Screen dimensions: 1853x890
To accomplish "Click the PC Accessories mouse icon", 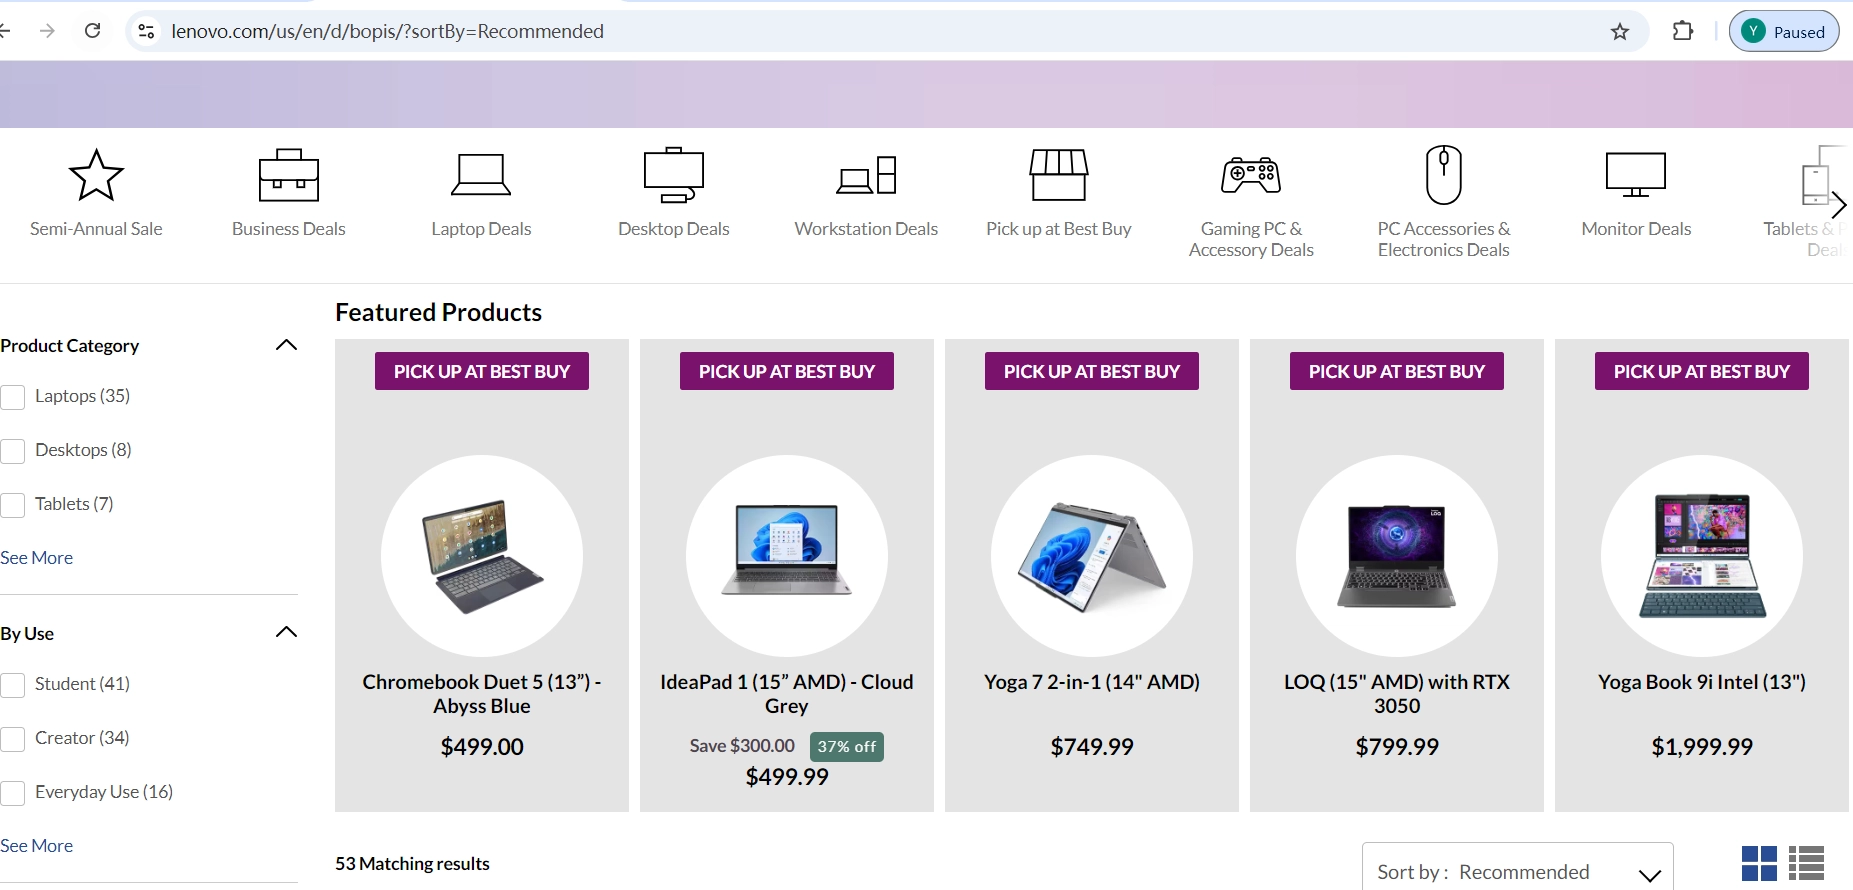I will coord(1444,174).
